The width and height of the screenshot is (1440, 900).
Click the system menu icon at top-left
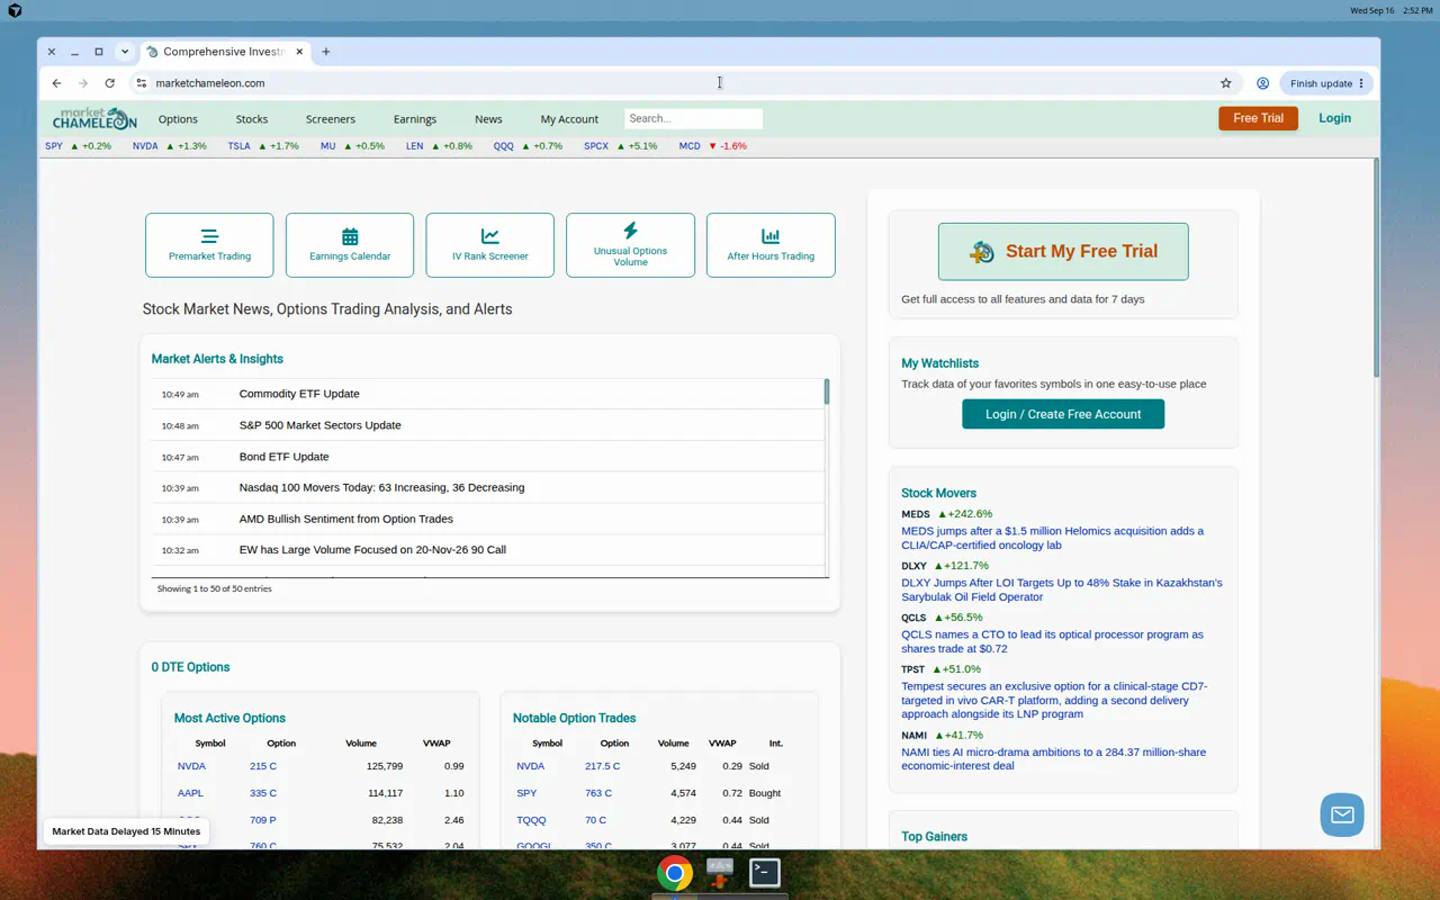[14, 10]
